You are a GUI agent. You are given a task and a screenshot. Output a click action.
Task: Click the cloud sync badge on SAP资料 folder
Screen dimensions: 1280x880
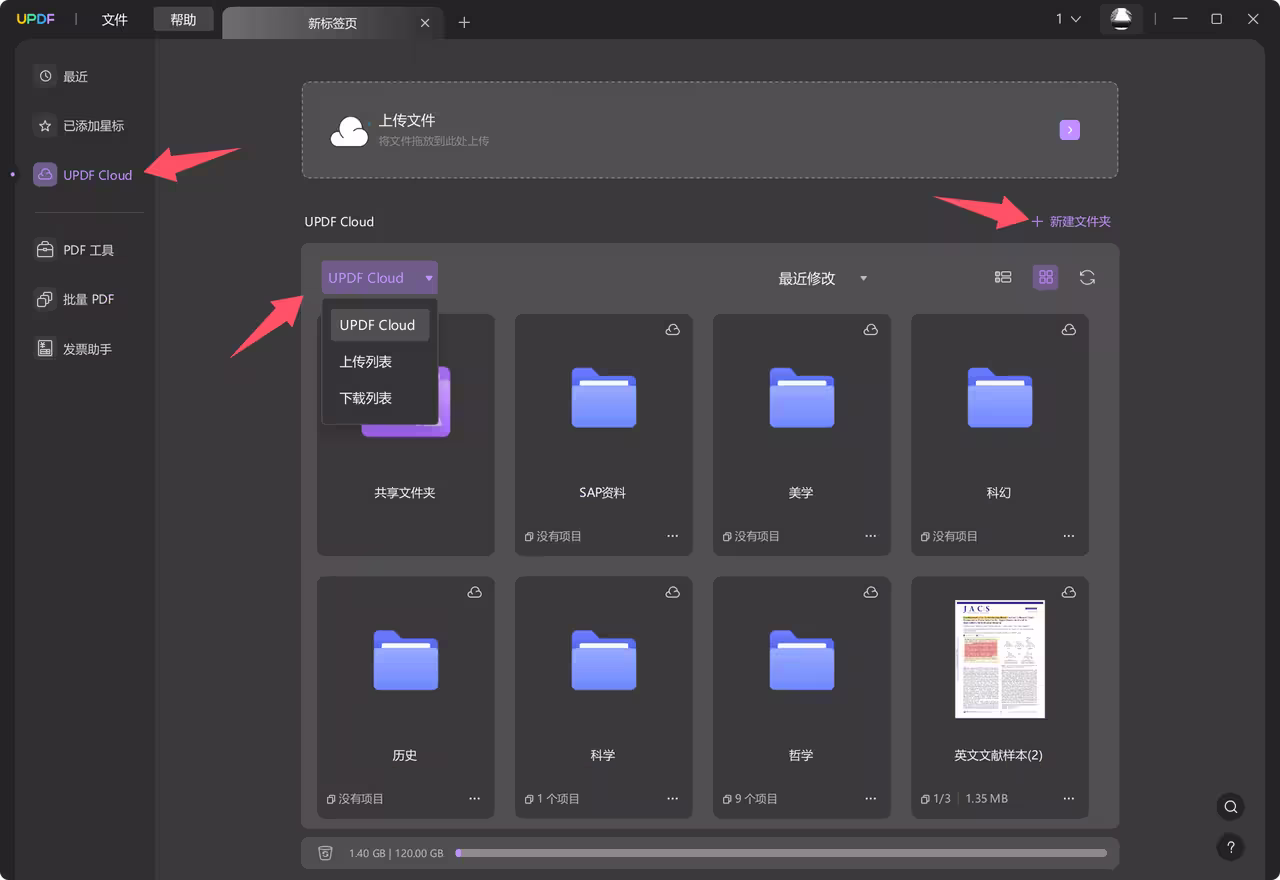(x=672, y=329)
